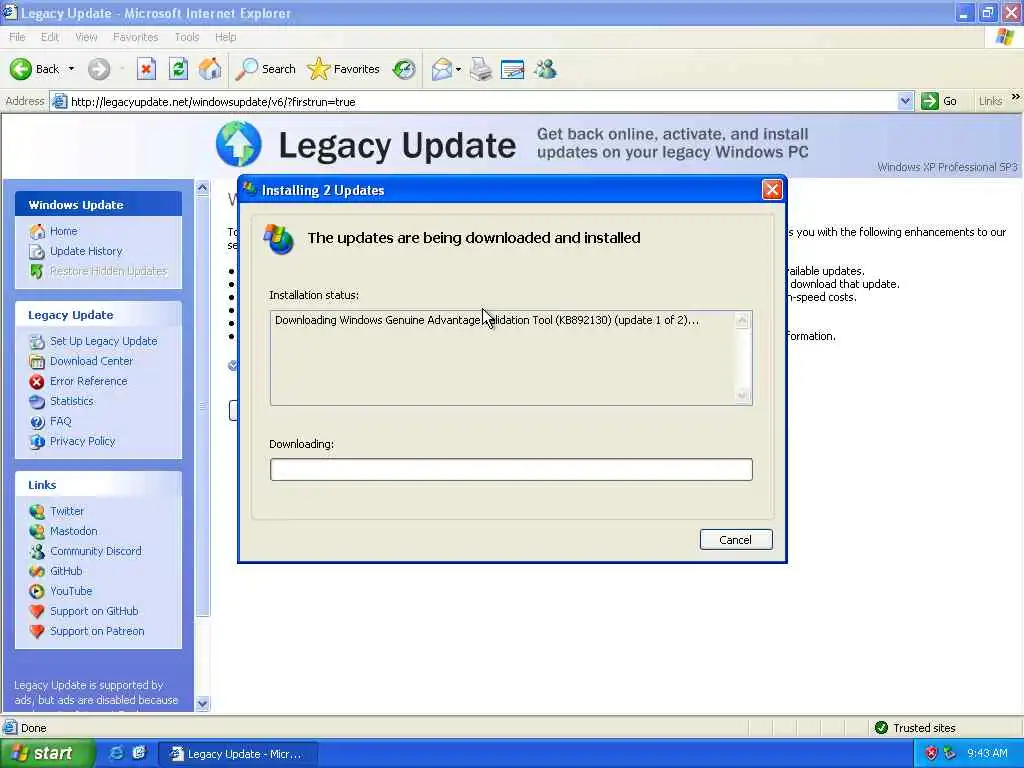Click the Trusted sites status indicator
This screenshot has width=1024, height=768.
pyautogui.click(x=916, y=728)
